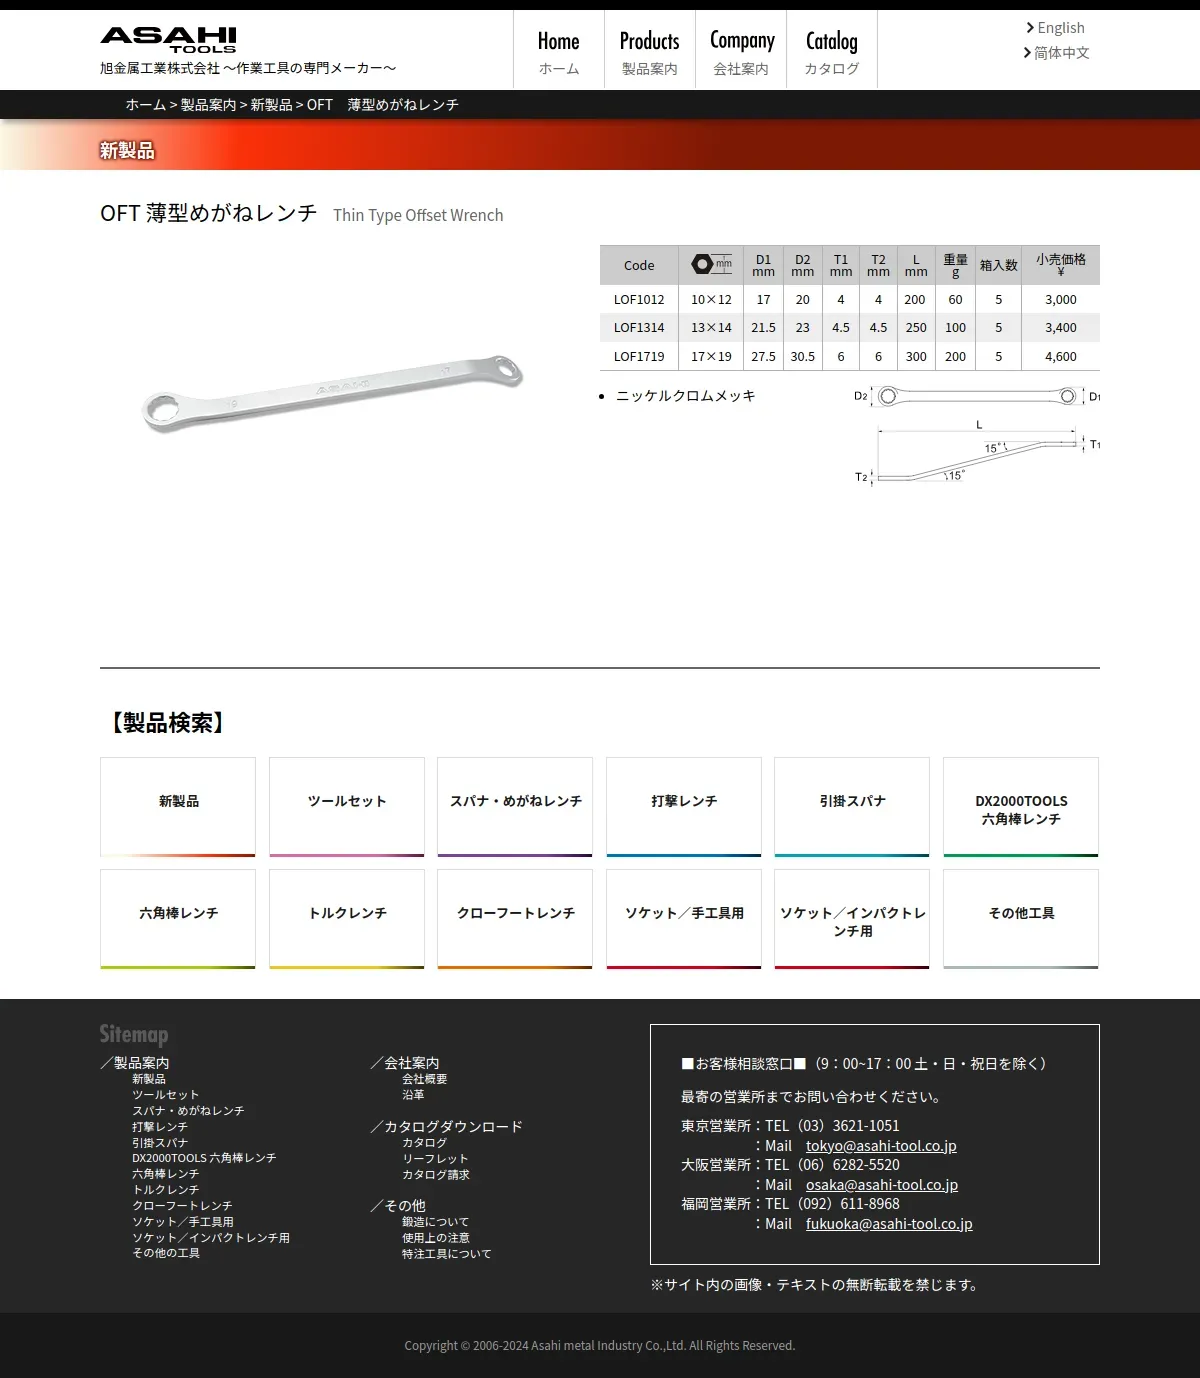Image resolution: width=1200 pixels, height=1378 pixels.
Task: Open the ツールセット product search card
Action: (347, 807)
